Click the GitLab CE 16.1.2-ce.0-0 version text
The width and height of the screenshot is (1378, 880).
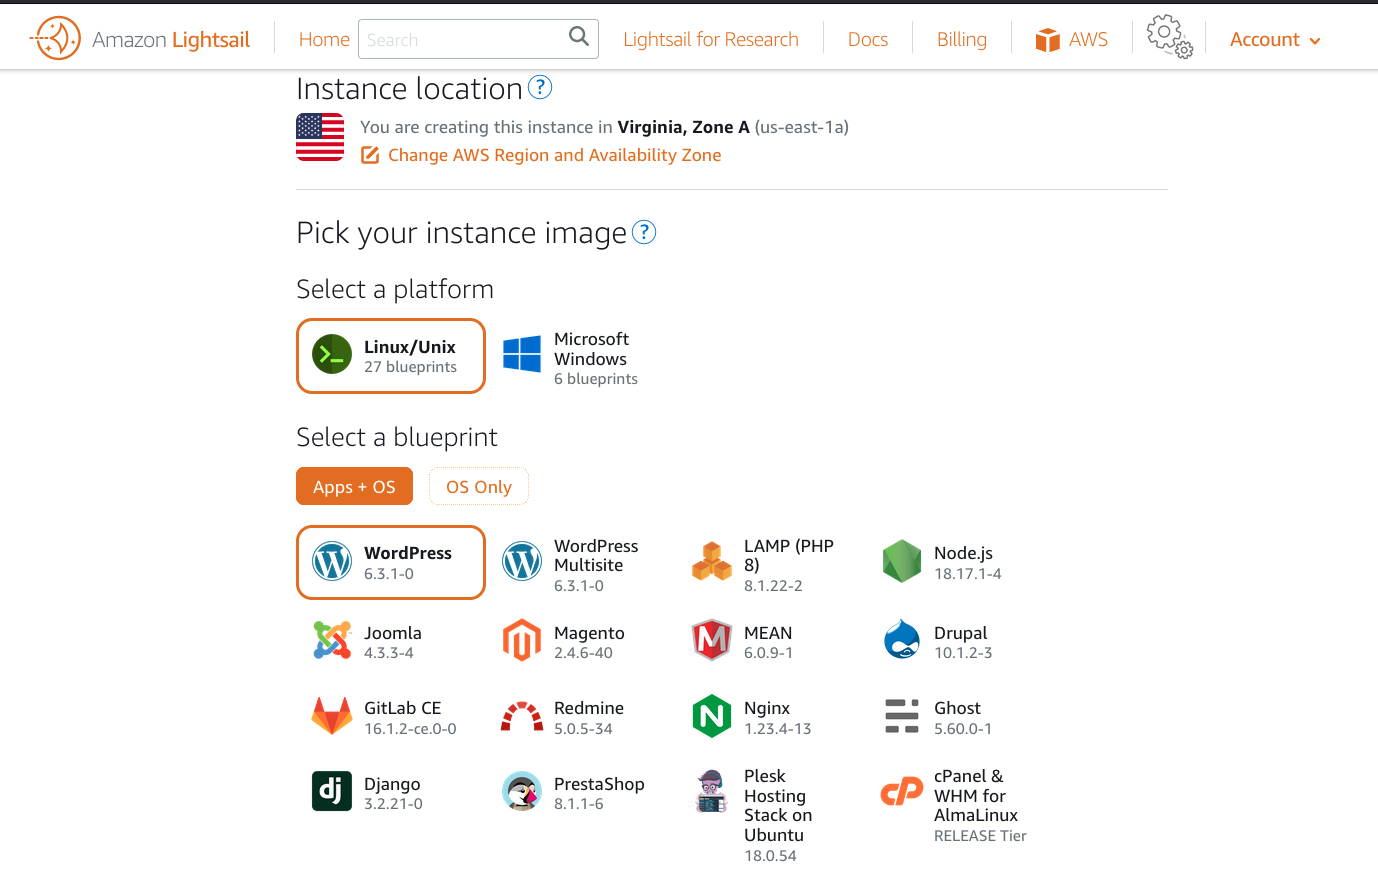click(410, 729)
